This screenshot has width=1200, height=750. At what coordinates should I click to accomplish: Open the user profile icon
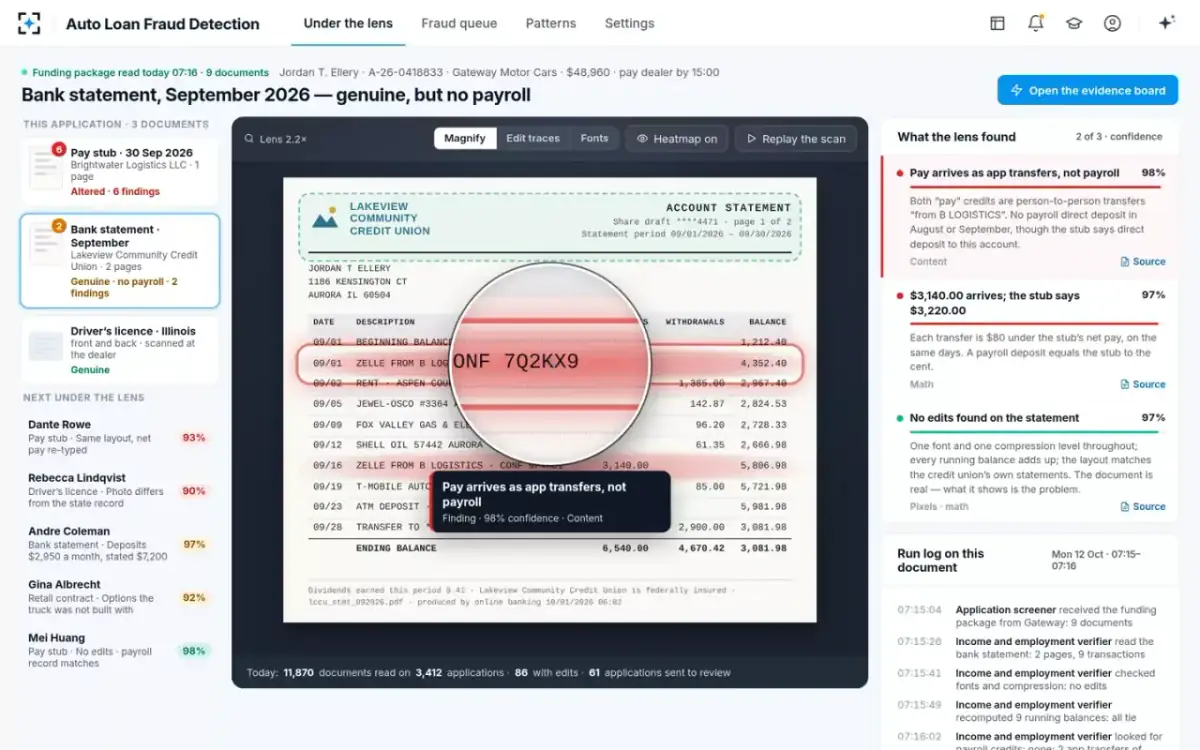point(1112,23)
